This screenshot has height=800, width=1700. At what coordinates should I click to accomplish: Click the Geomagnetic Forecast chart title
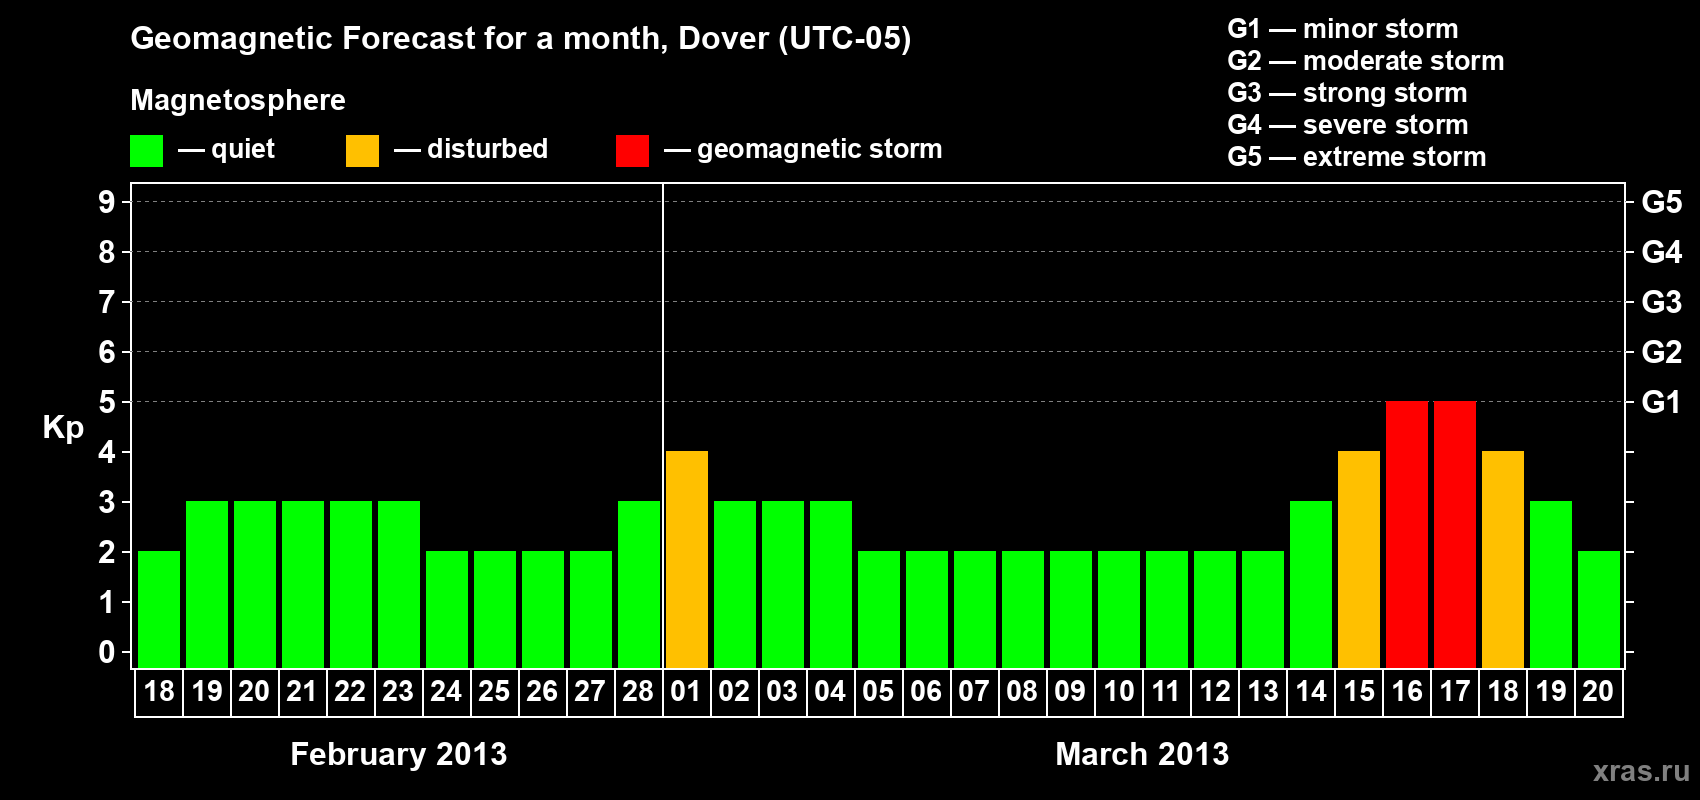pos(521,39)
